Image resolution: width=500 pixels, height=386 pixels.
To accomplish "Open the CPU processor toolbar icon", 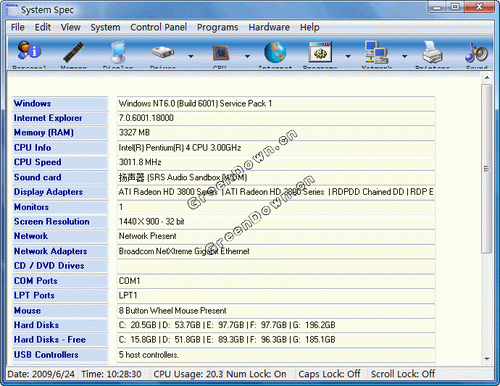I will pyautogui.click(x=220, y=53).
